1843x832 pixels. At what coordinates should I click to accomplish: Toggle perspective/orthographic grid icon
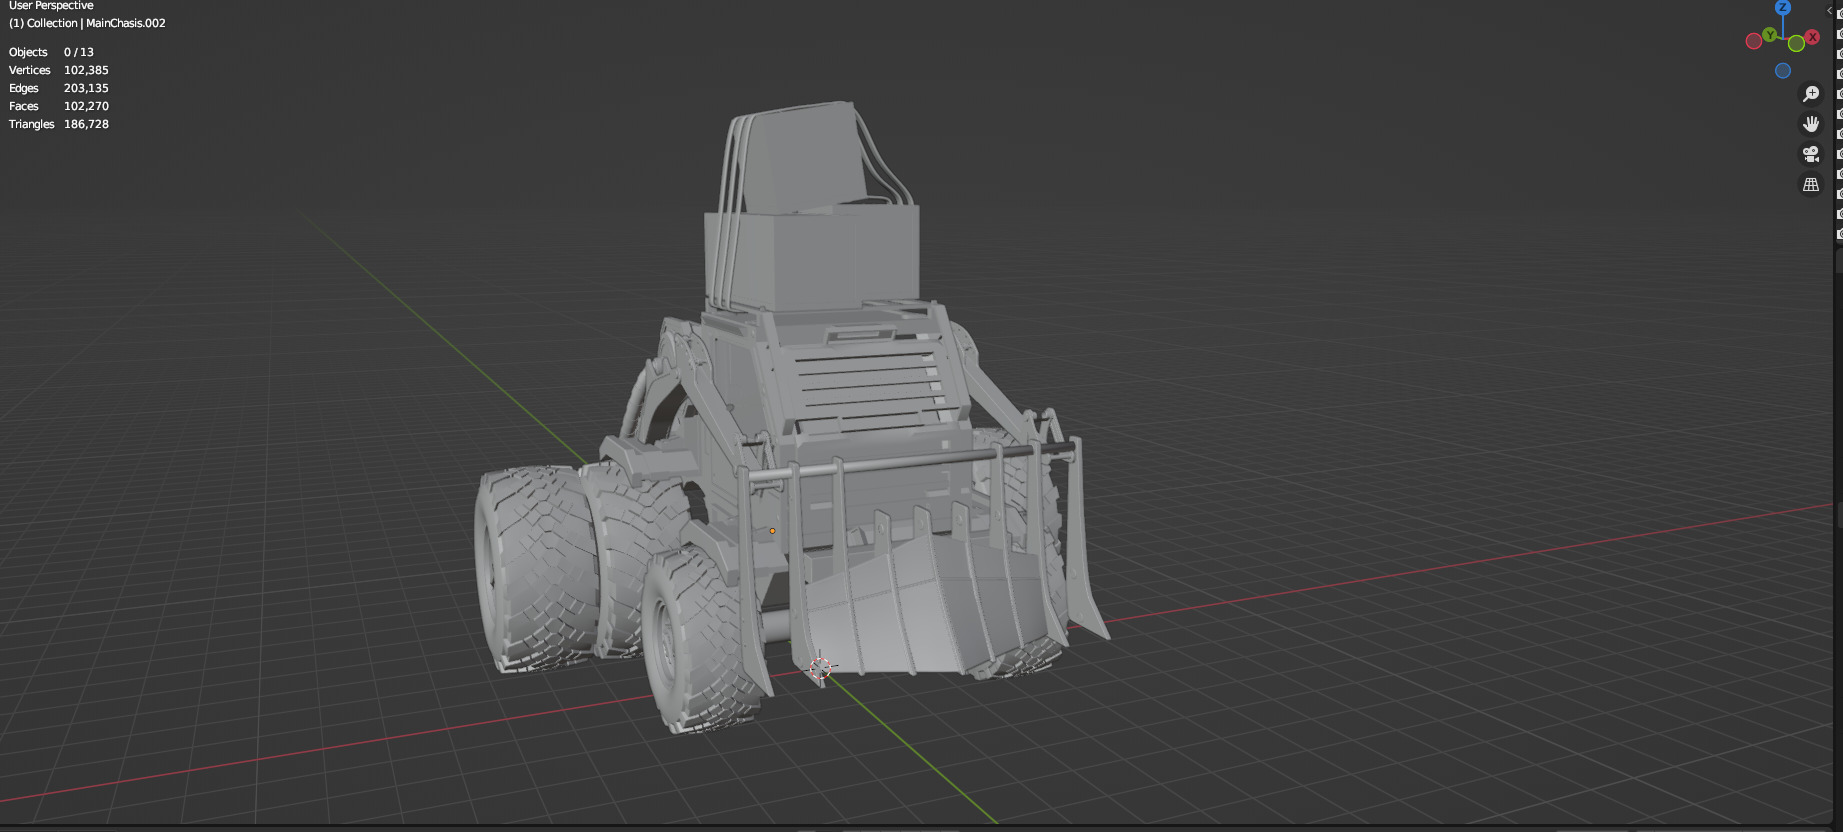[1811, 184]
